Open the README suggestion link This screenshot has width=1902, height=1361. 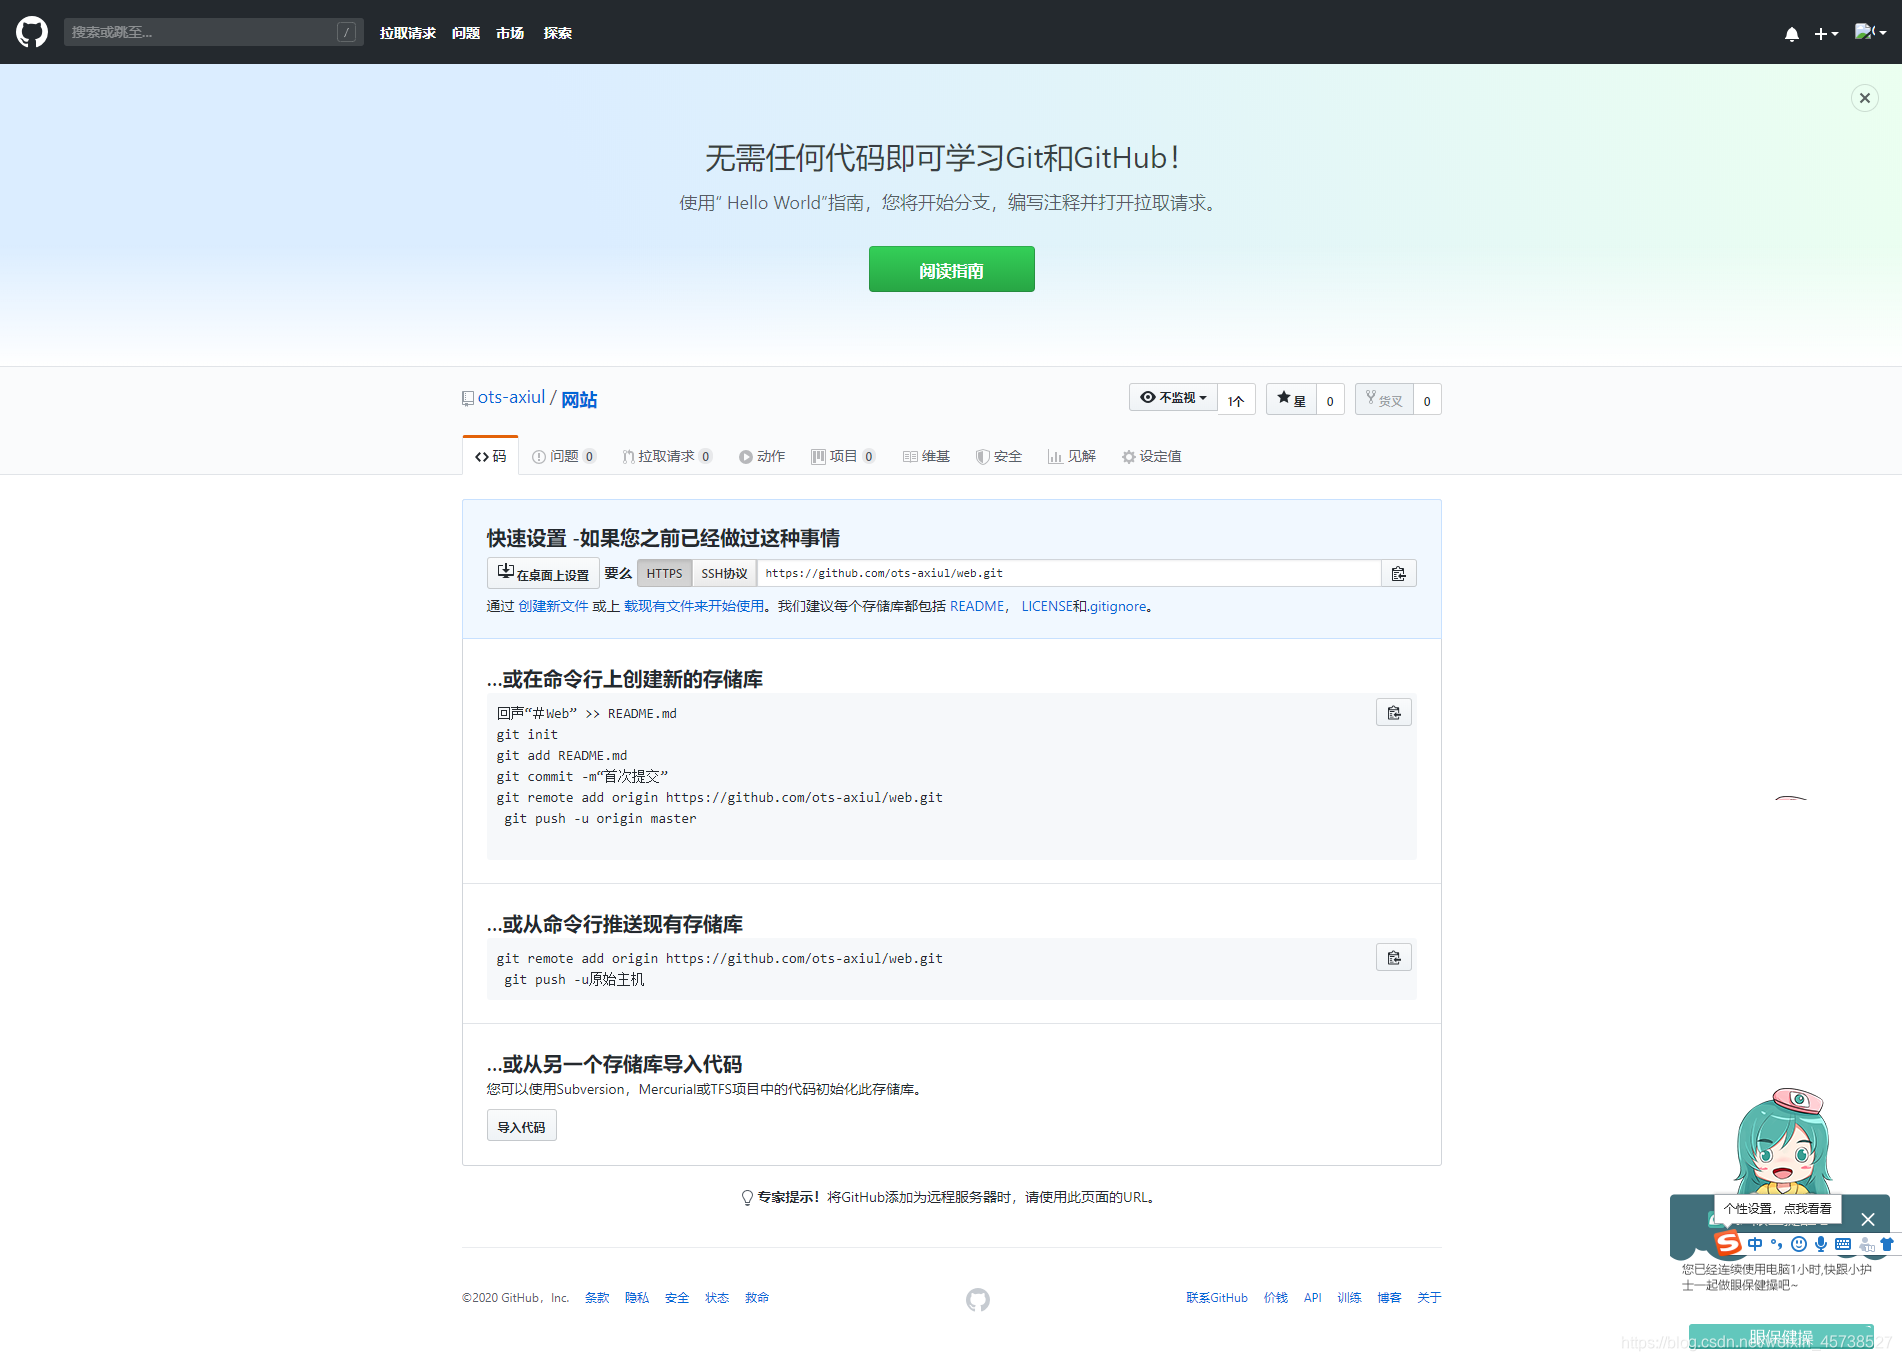[x=977, y=606]
